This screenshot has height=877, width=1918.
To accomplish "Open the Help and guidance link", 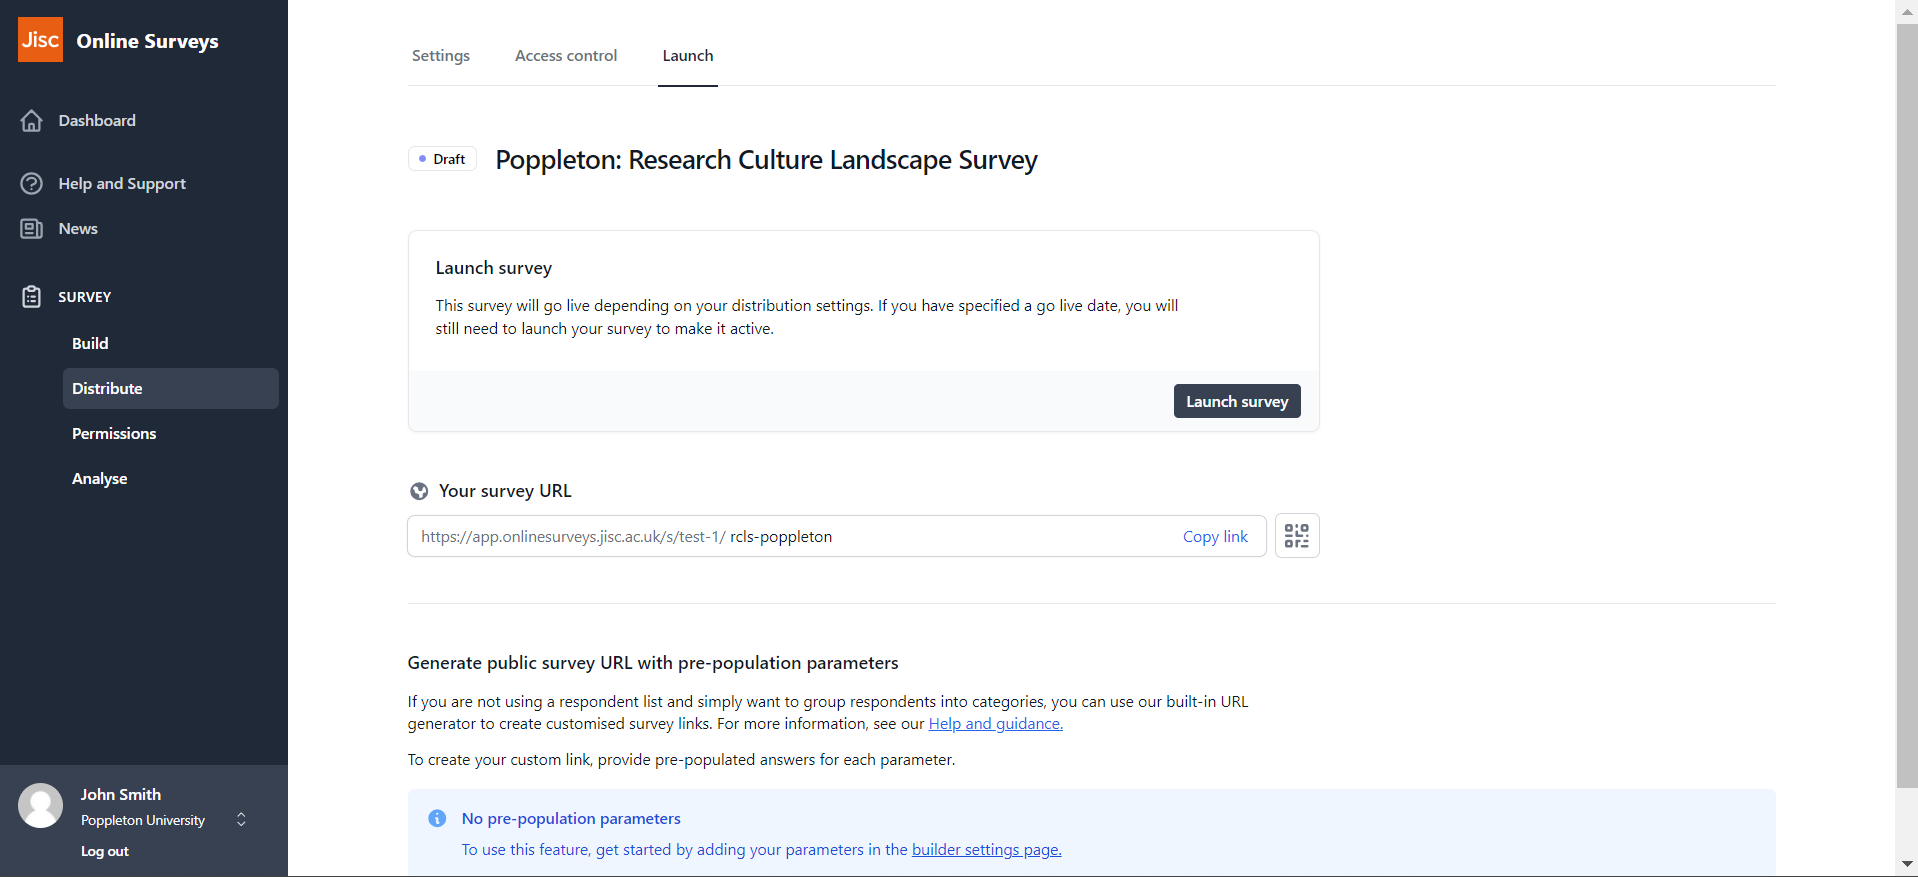I will (x=995, y=724).
